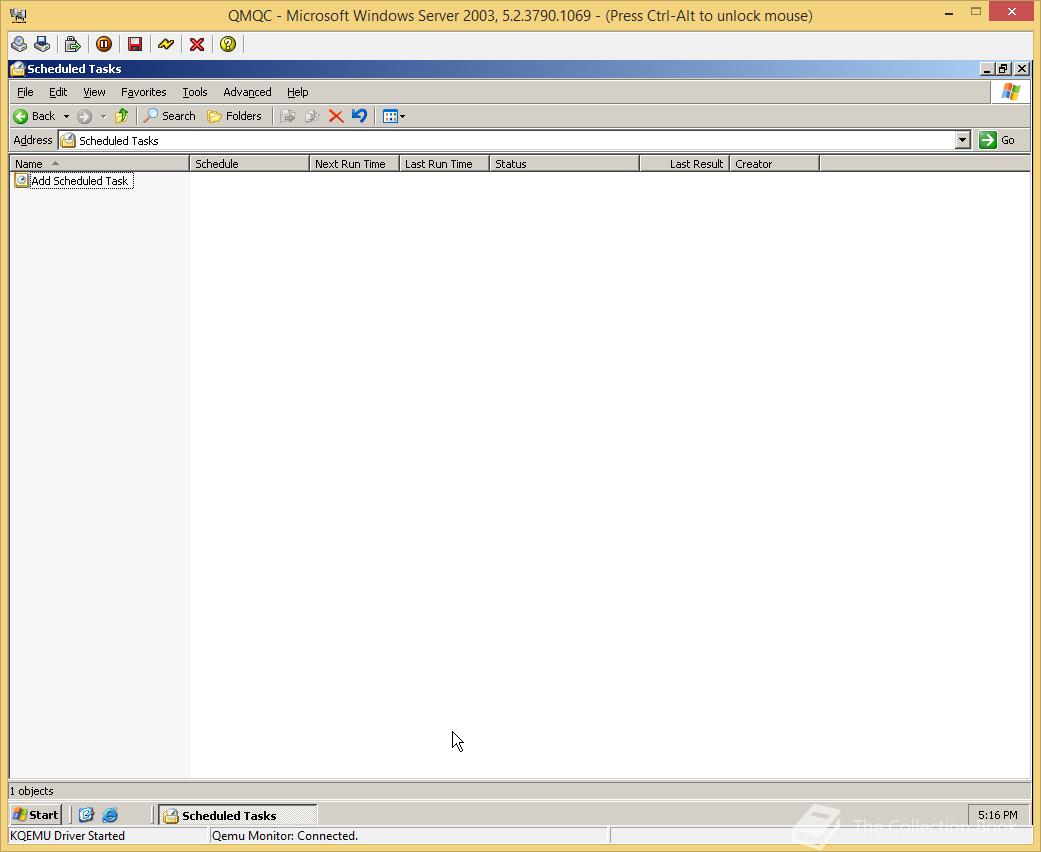Sort by the Schedule column header
The width and height of the screenshot is (1041, 852).
250,163
